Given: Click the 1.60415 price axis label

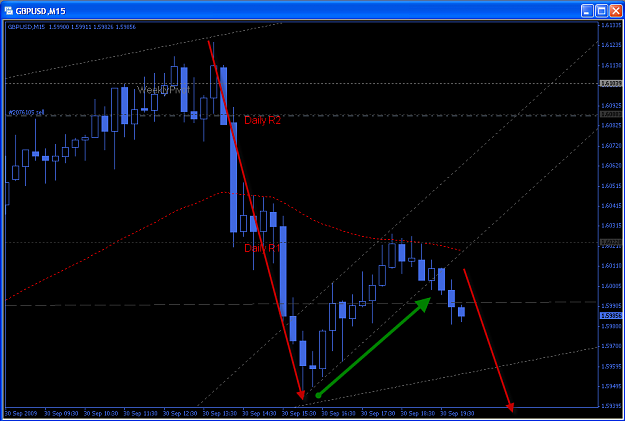Looking at the screenshot, I should [611, 206].
